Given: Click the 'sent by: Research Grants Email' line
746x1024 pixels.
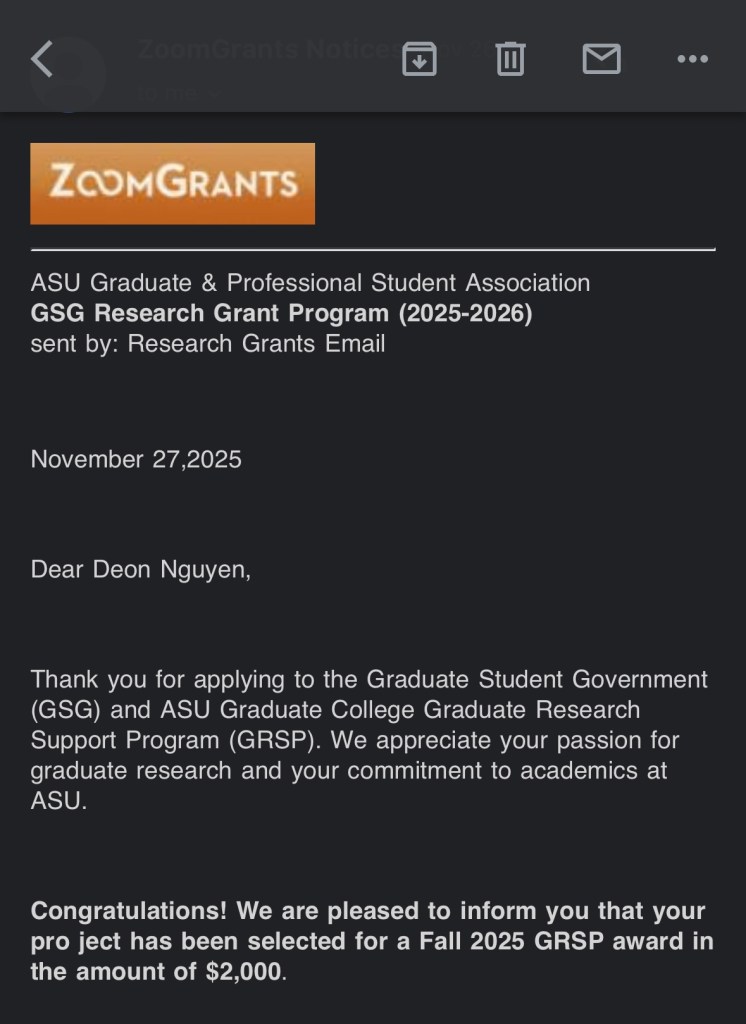Looking at the screenshot, I should point(208,344).
